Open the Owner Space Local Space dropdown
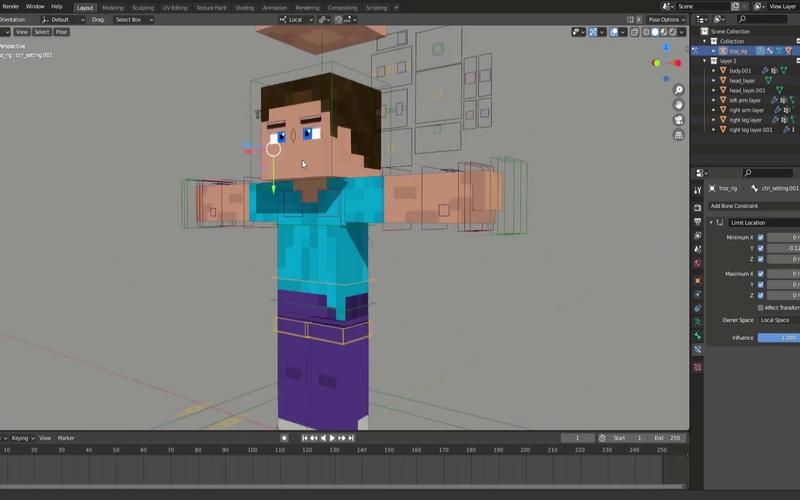The width and height of the screenshot is (800, 500). [779, 320]
